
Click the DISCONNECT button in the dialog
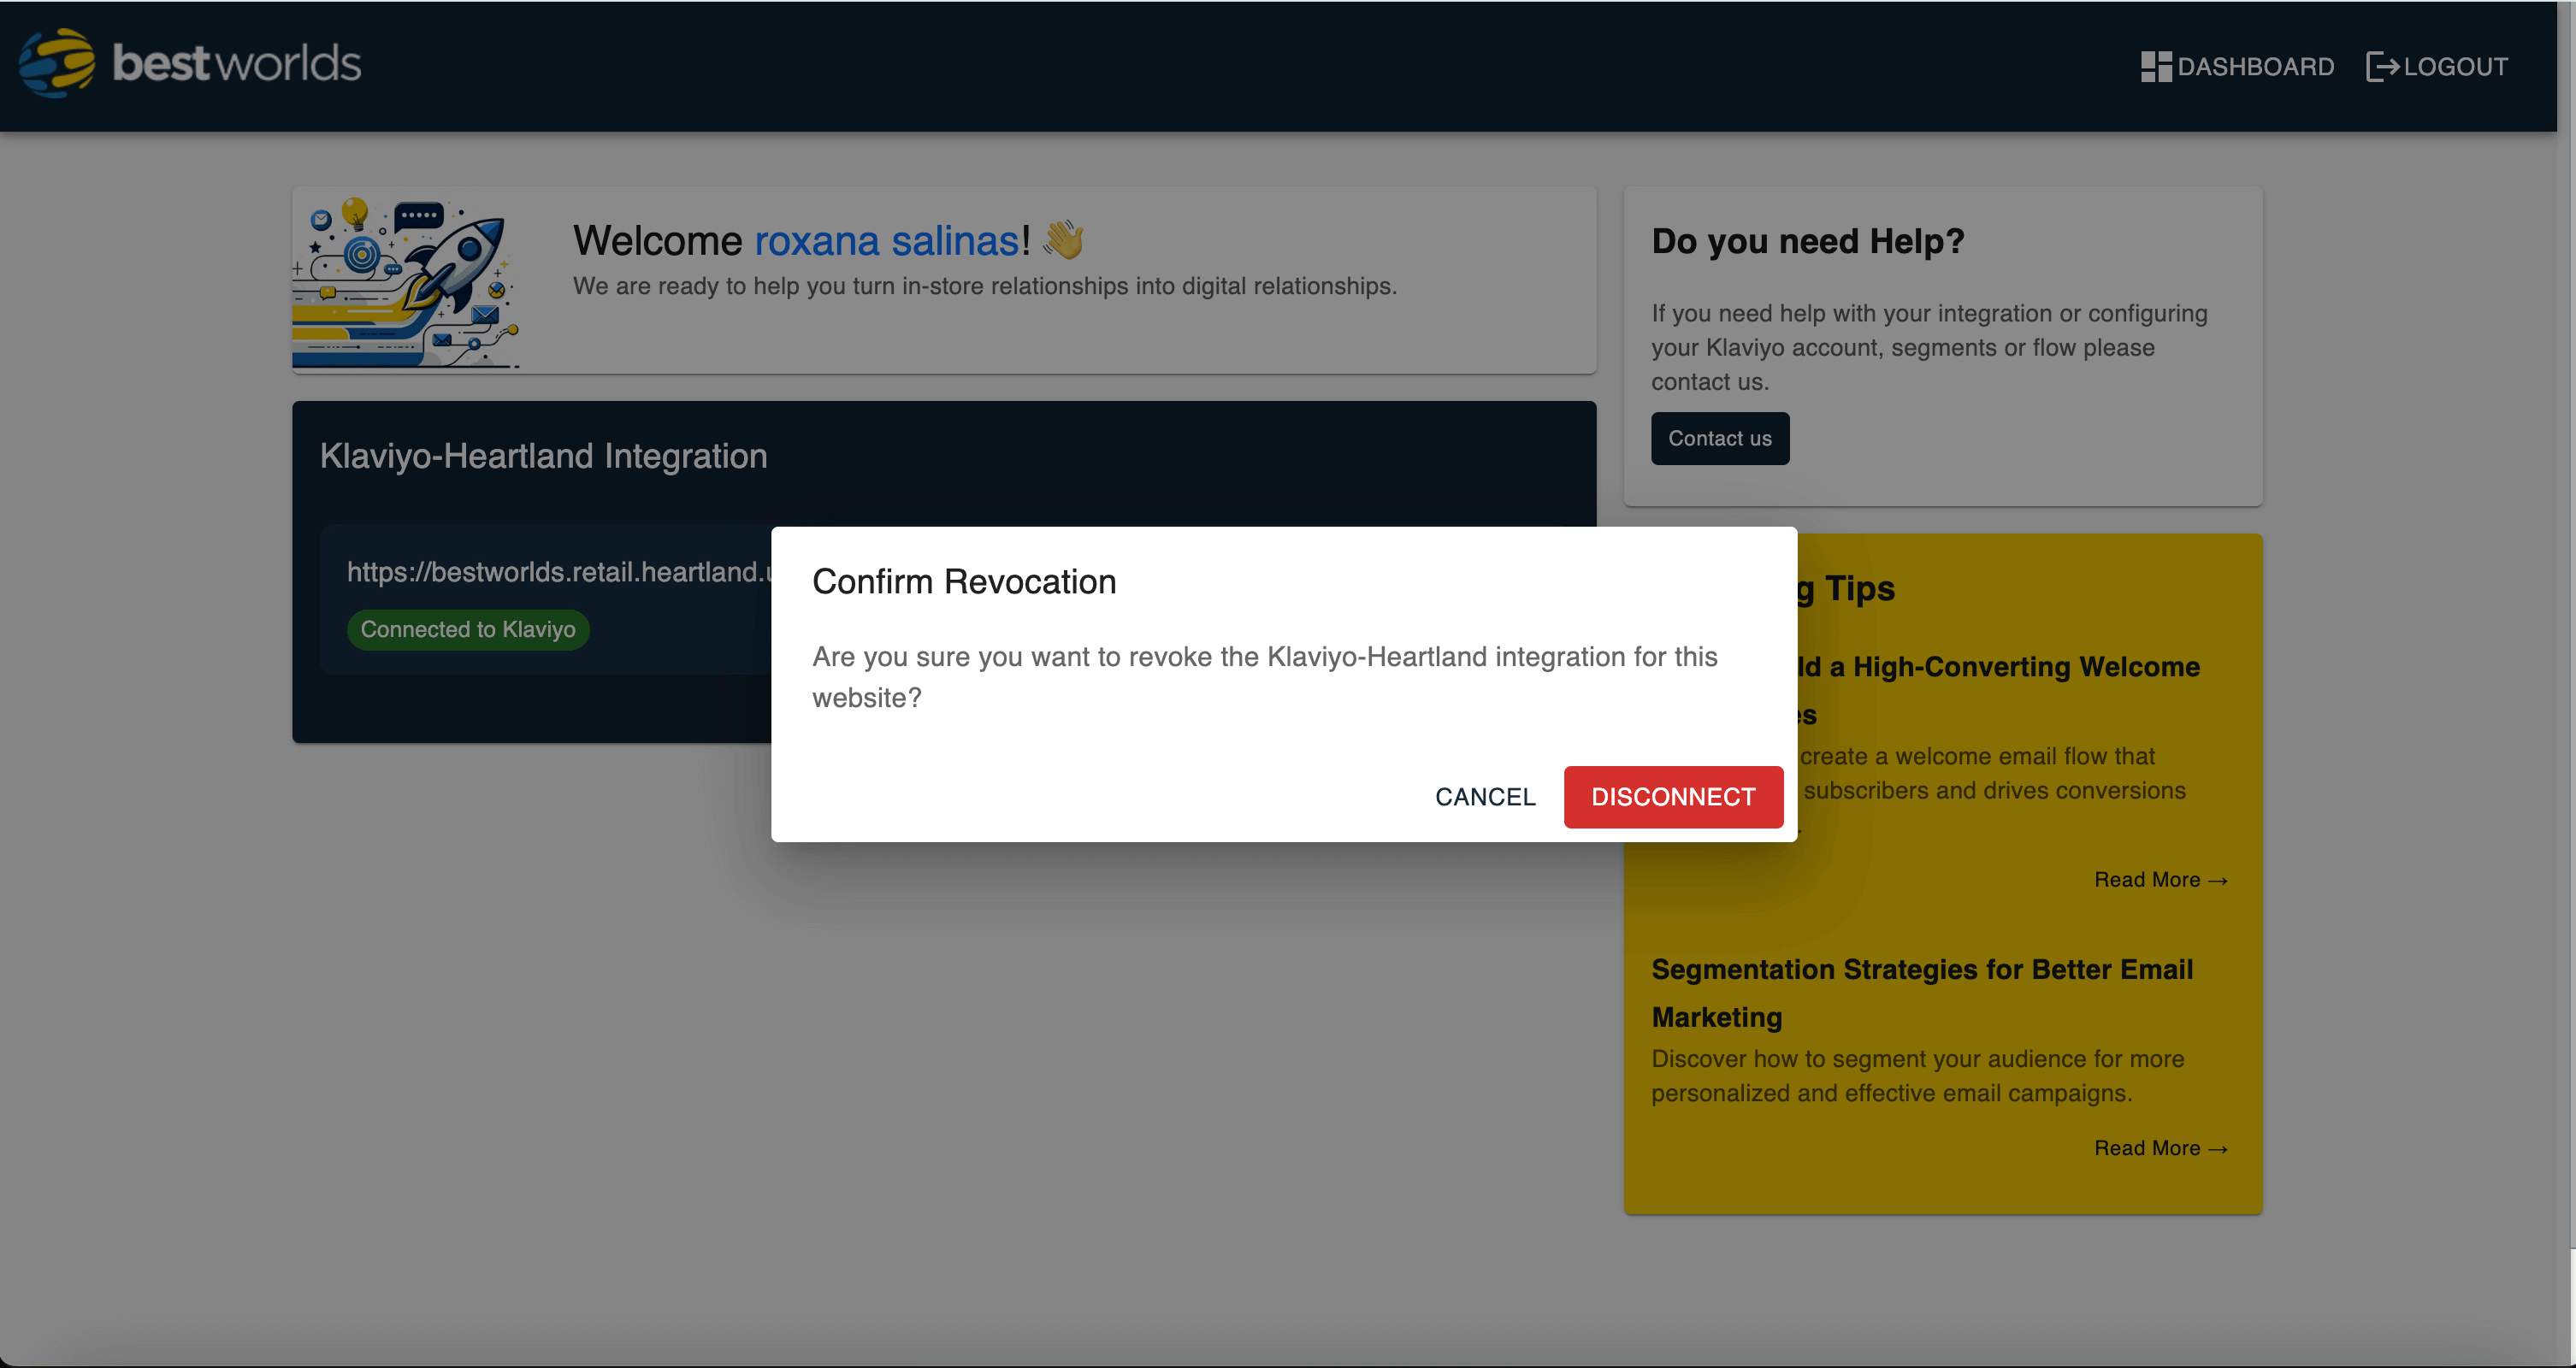(1673, 797)
